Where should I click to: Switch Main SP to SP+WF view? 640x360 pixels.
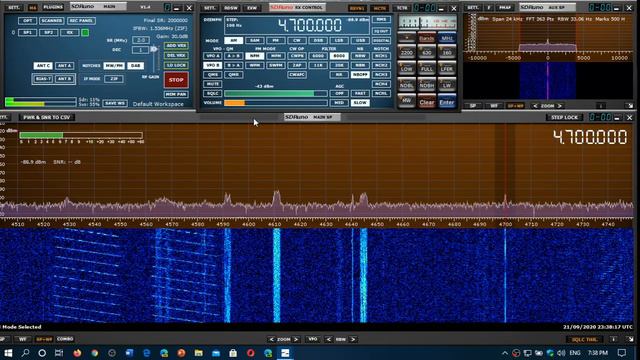[x=44, y=339]
